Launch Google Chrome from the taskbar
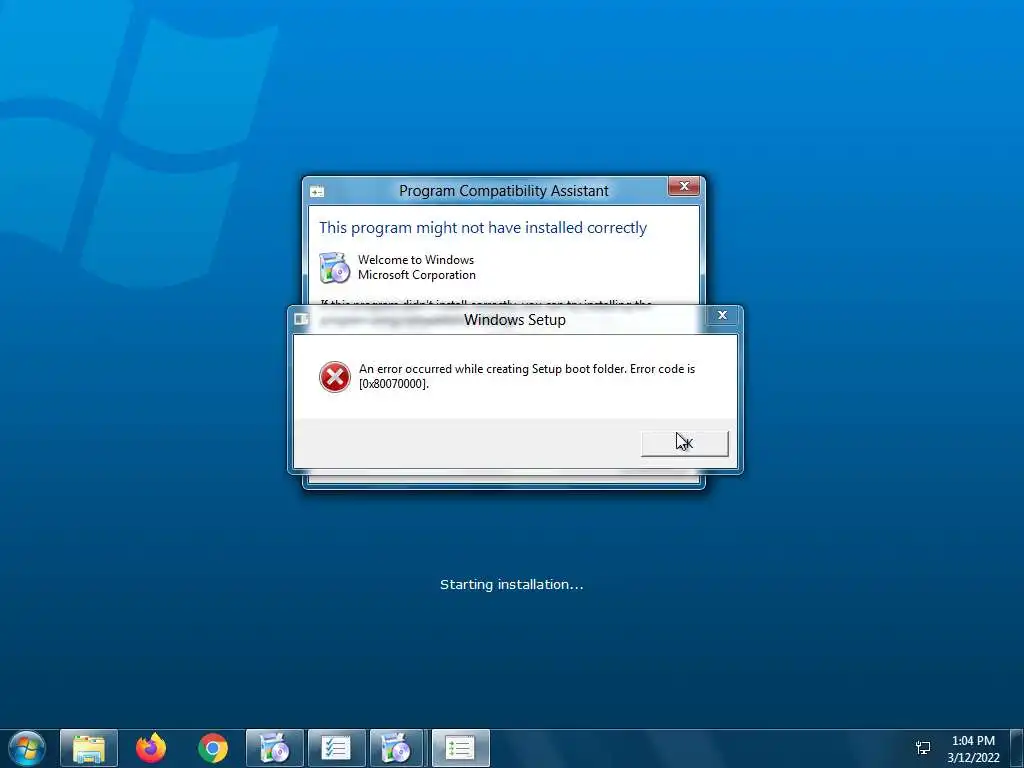The height and width of the screenshot is (768, 1024). pyautogui.click(x=213, y=748)
